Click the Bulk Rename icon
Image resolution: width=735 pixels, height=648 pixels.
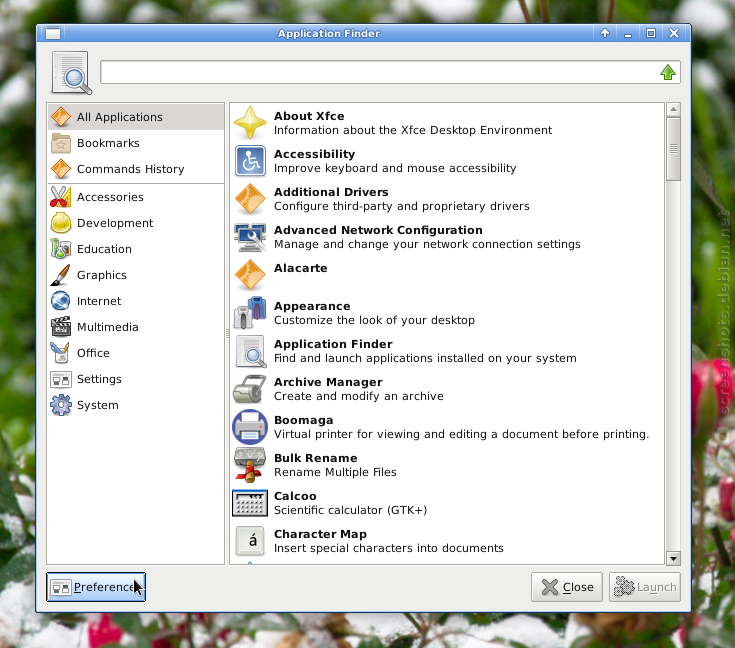(250, 465)
